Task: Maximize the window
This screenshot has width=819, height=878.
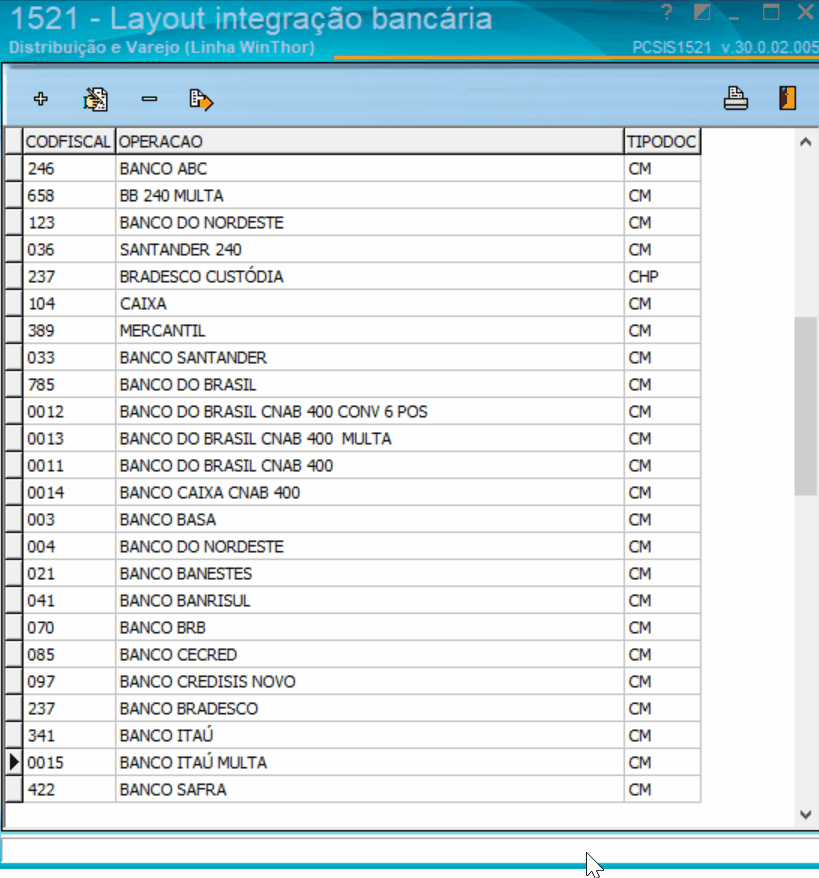Action: [x=771, y=12]
